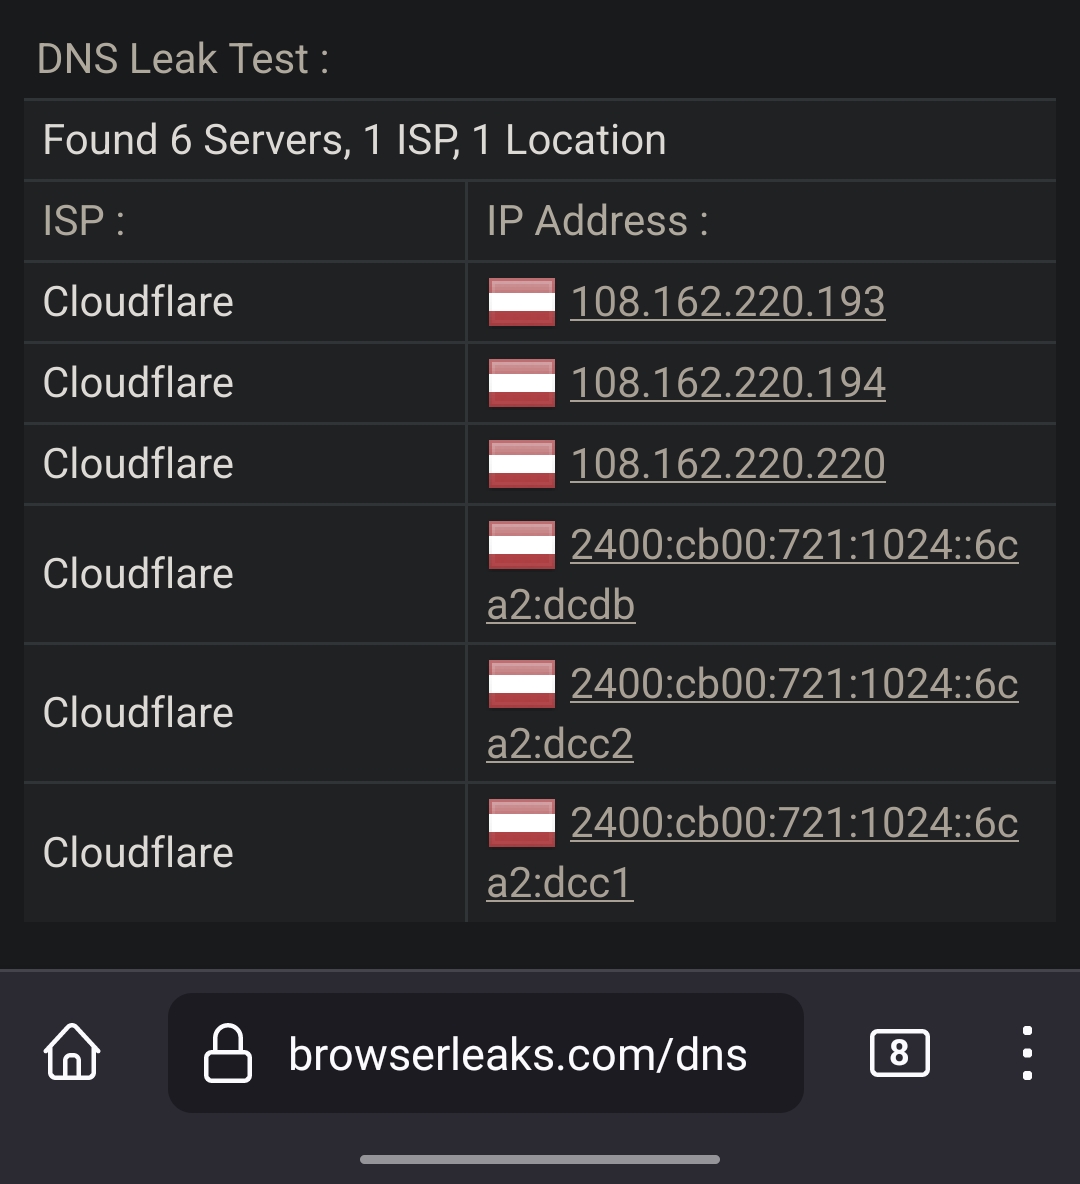The image size is (1080, 1184).
Task: Open the three-dot browser menu
Action: point(1027,1053)
